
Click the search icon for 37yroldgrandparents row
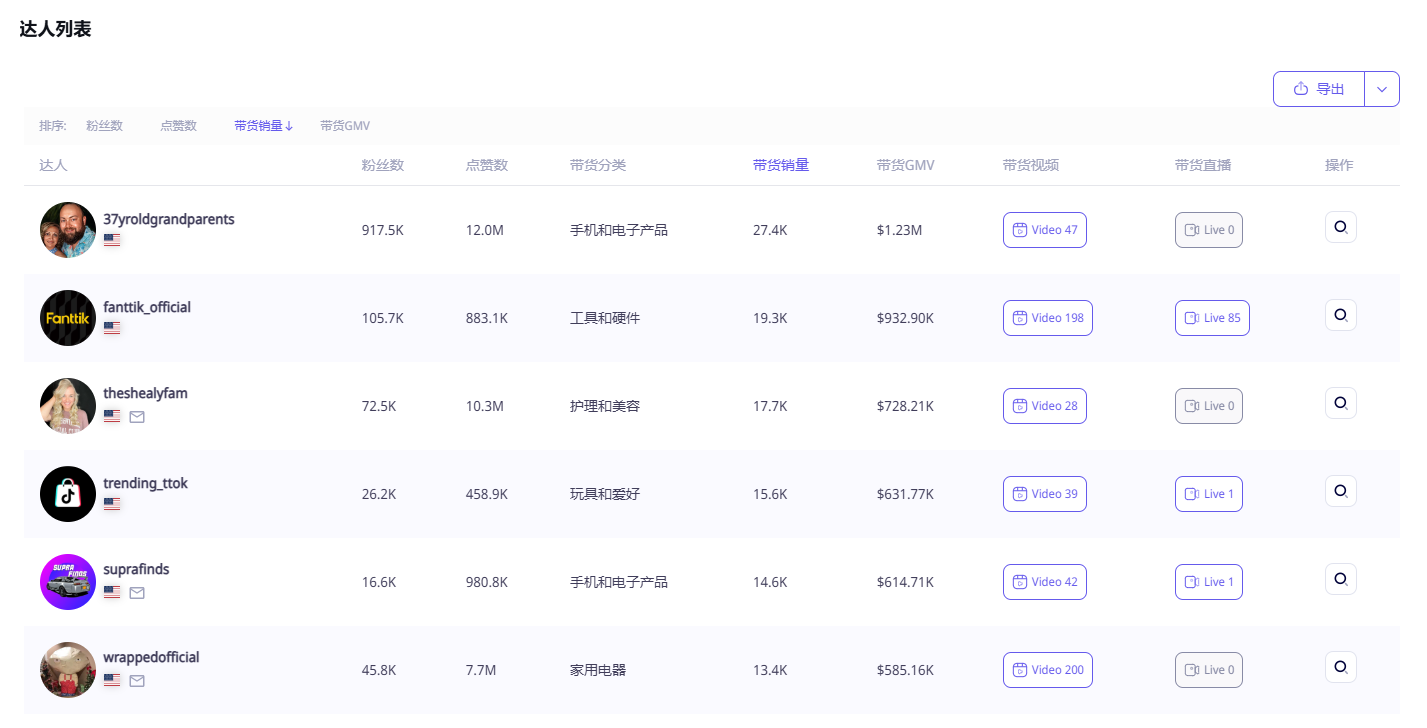[1340, 228]
